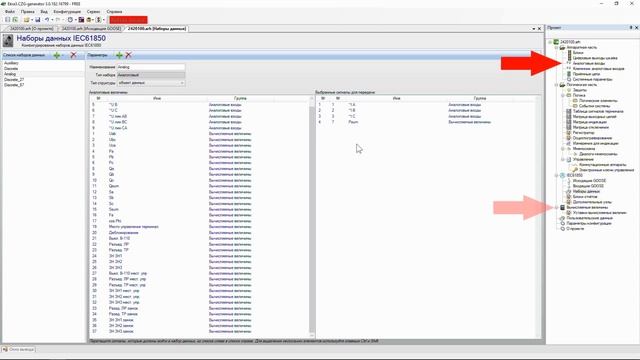640x360 pixels.
Task: Collapse the IEC61850 tree node
Action: coord(556,175)
